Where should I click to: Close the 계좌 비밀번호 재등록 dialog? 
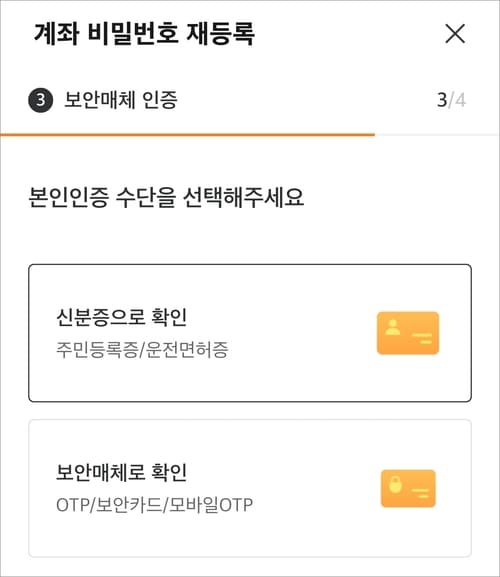[x=455, y=33]
